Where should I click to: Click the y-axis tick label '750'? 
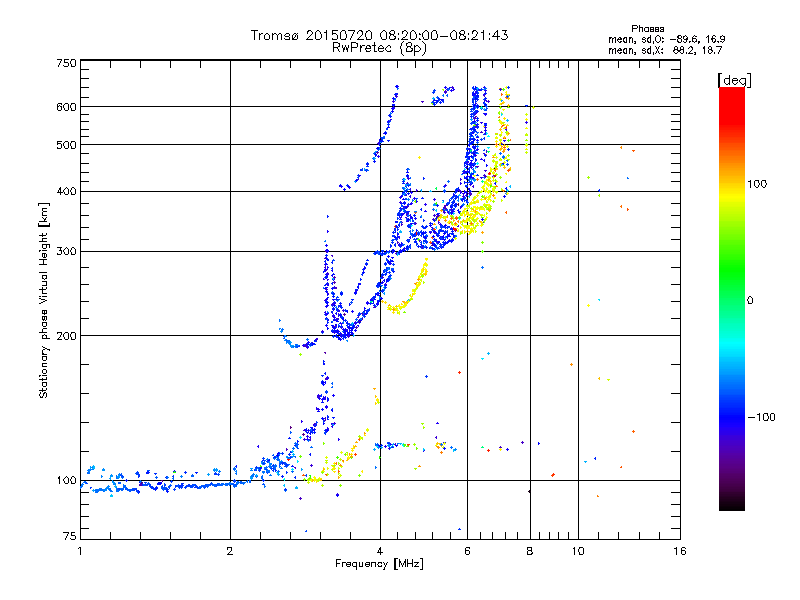66,63
